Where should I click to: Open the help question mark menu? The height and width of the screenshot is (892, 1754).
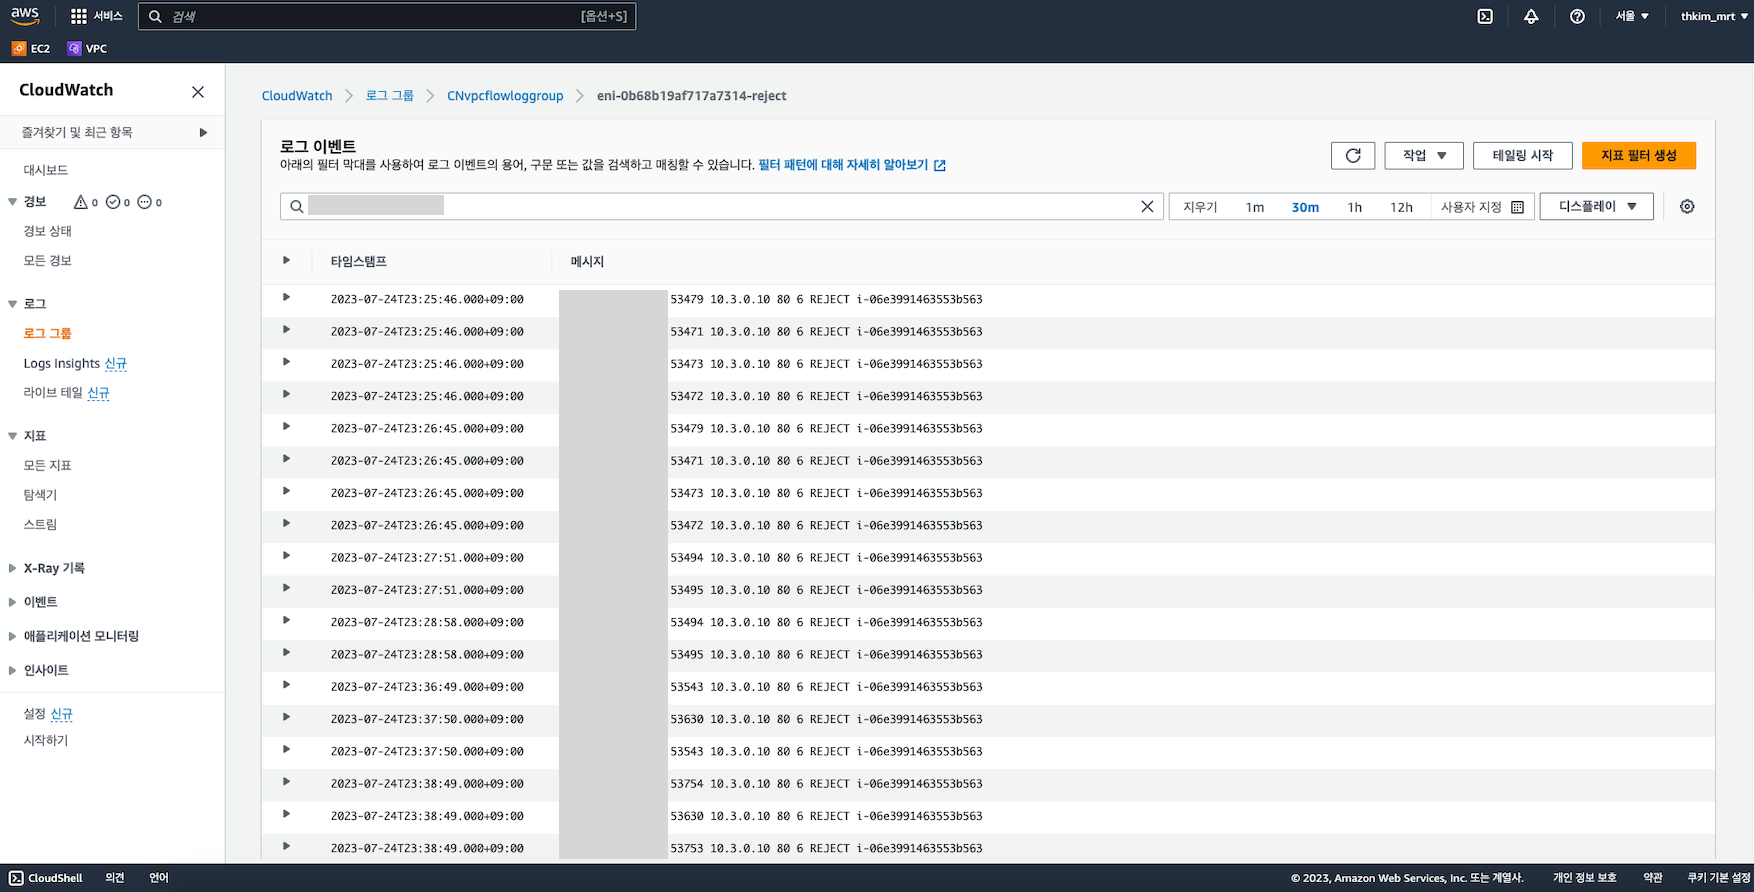point(1577,16)
